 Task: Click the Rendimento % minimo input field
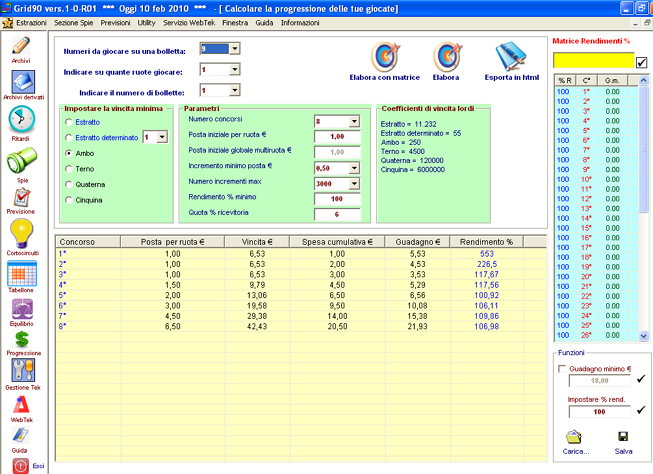[337, 199]
